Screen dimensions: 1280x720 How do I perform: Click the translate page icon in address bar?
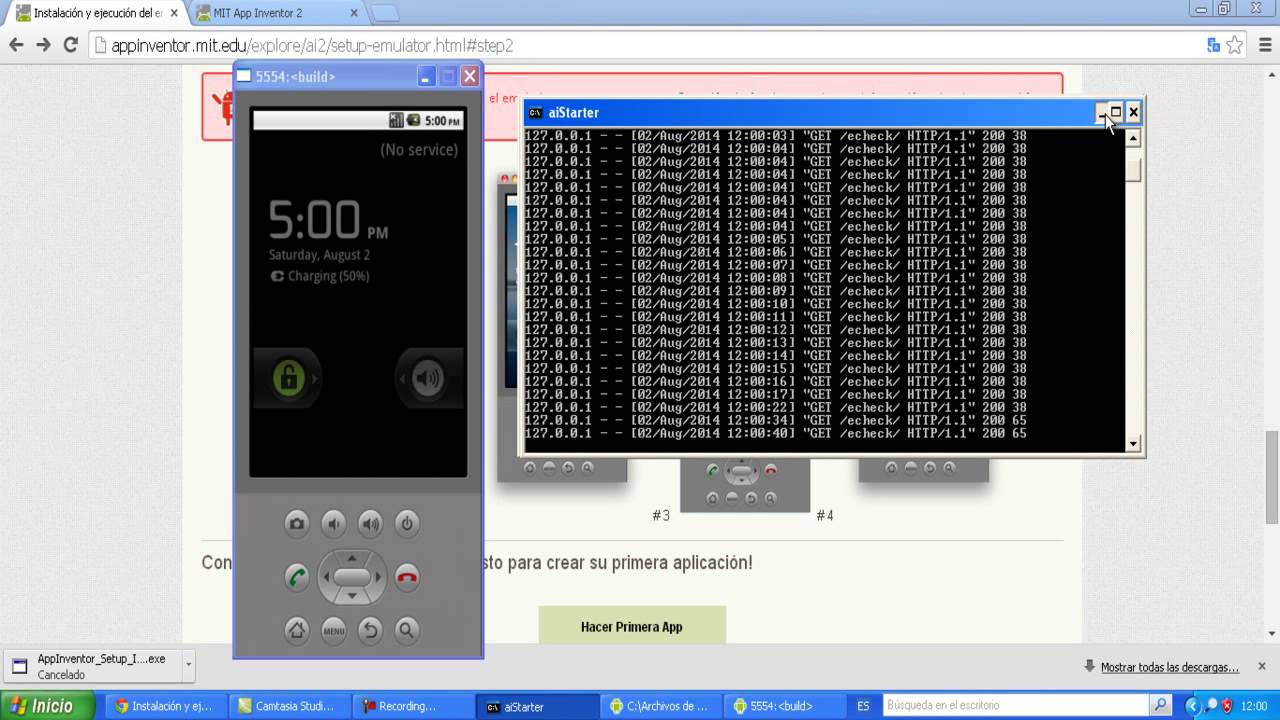pos(1213,45)
